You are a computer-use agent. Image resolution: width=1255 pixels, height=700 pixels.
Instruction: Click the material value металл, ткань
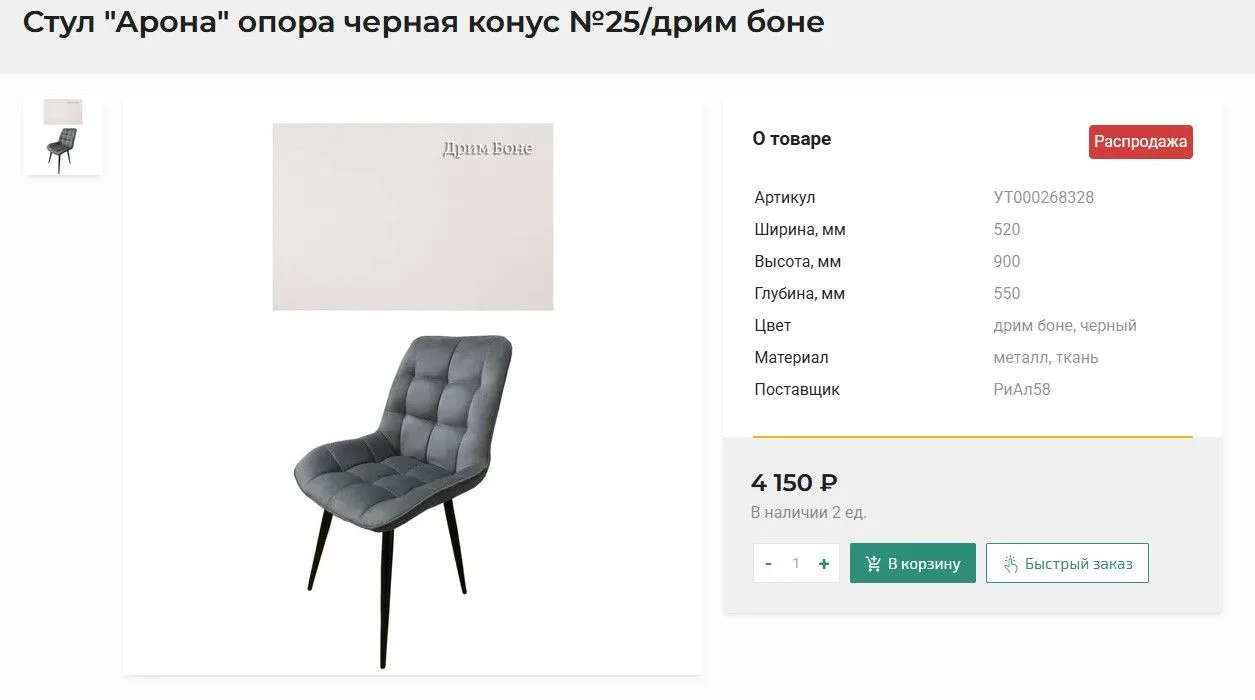tap(1046, 358)
